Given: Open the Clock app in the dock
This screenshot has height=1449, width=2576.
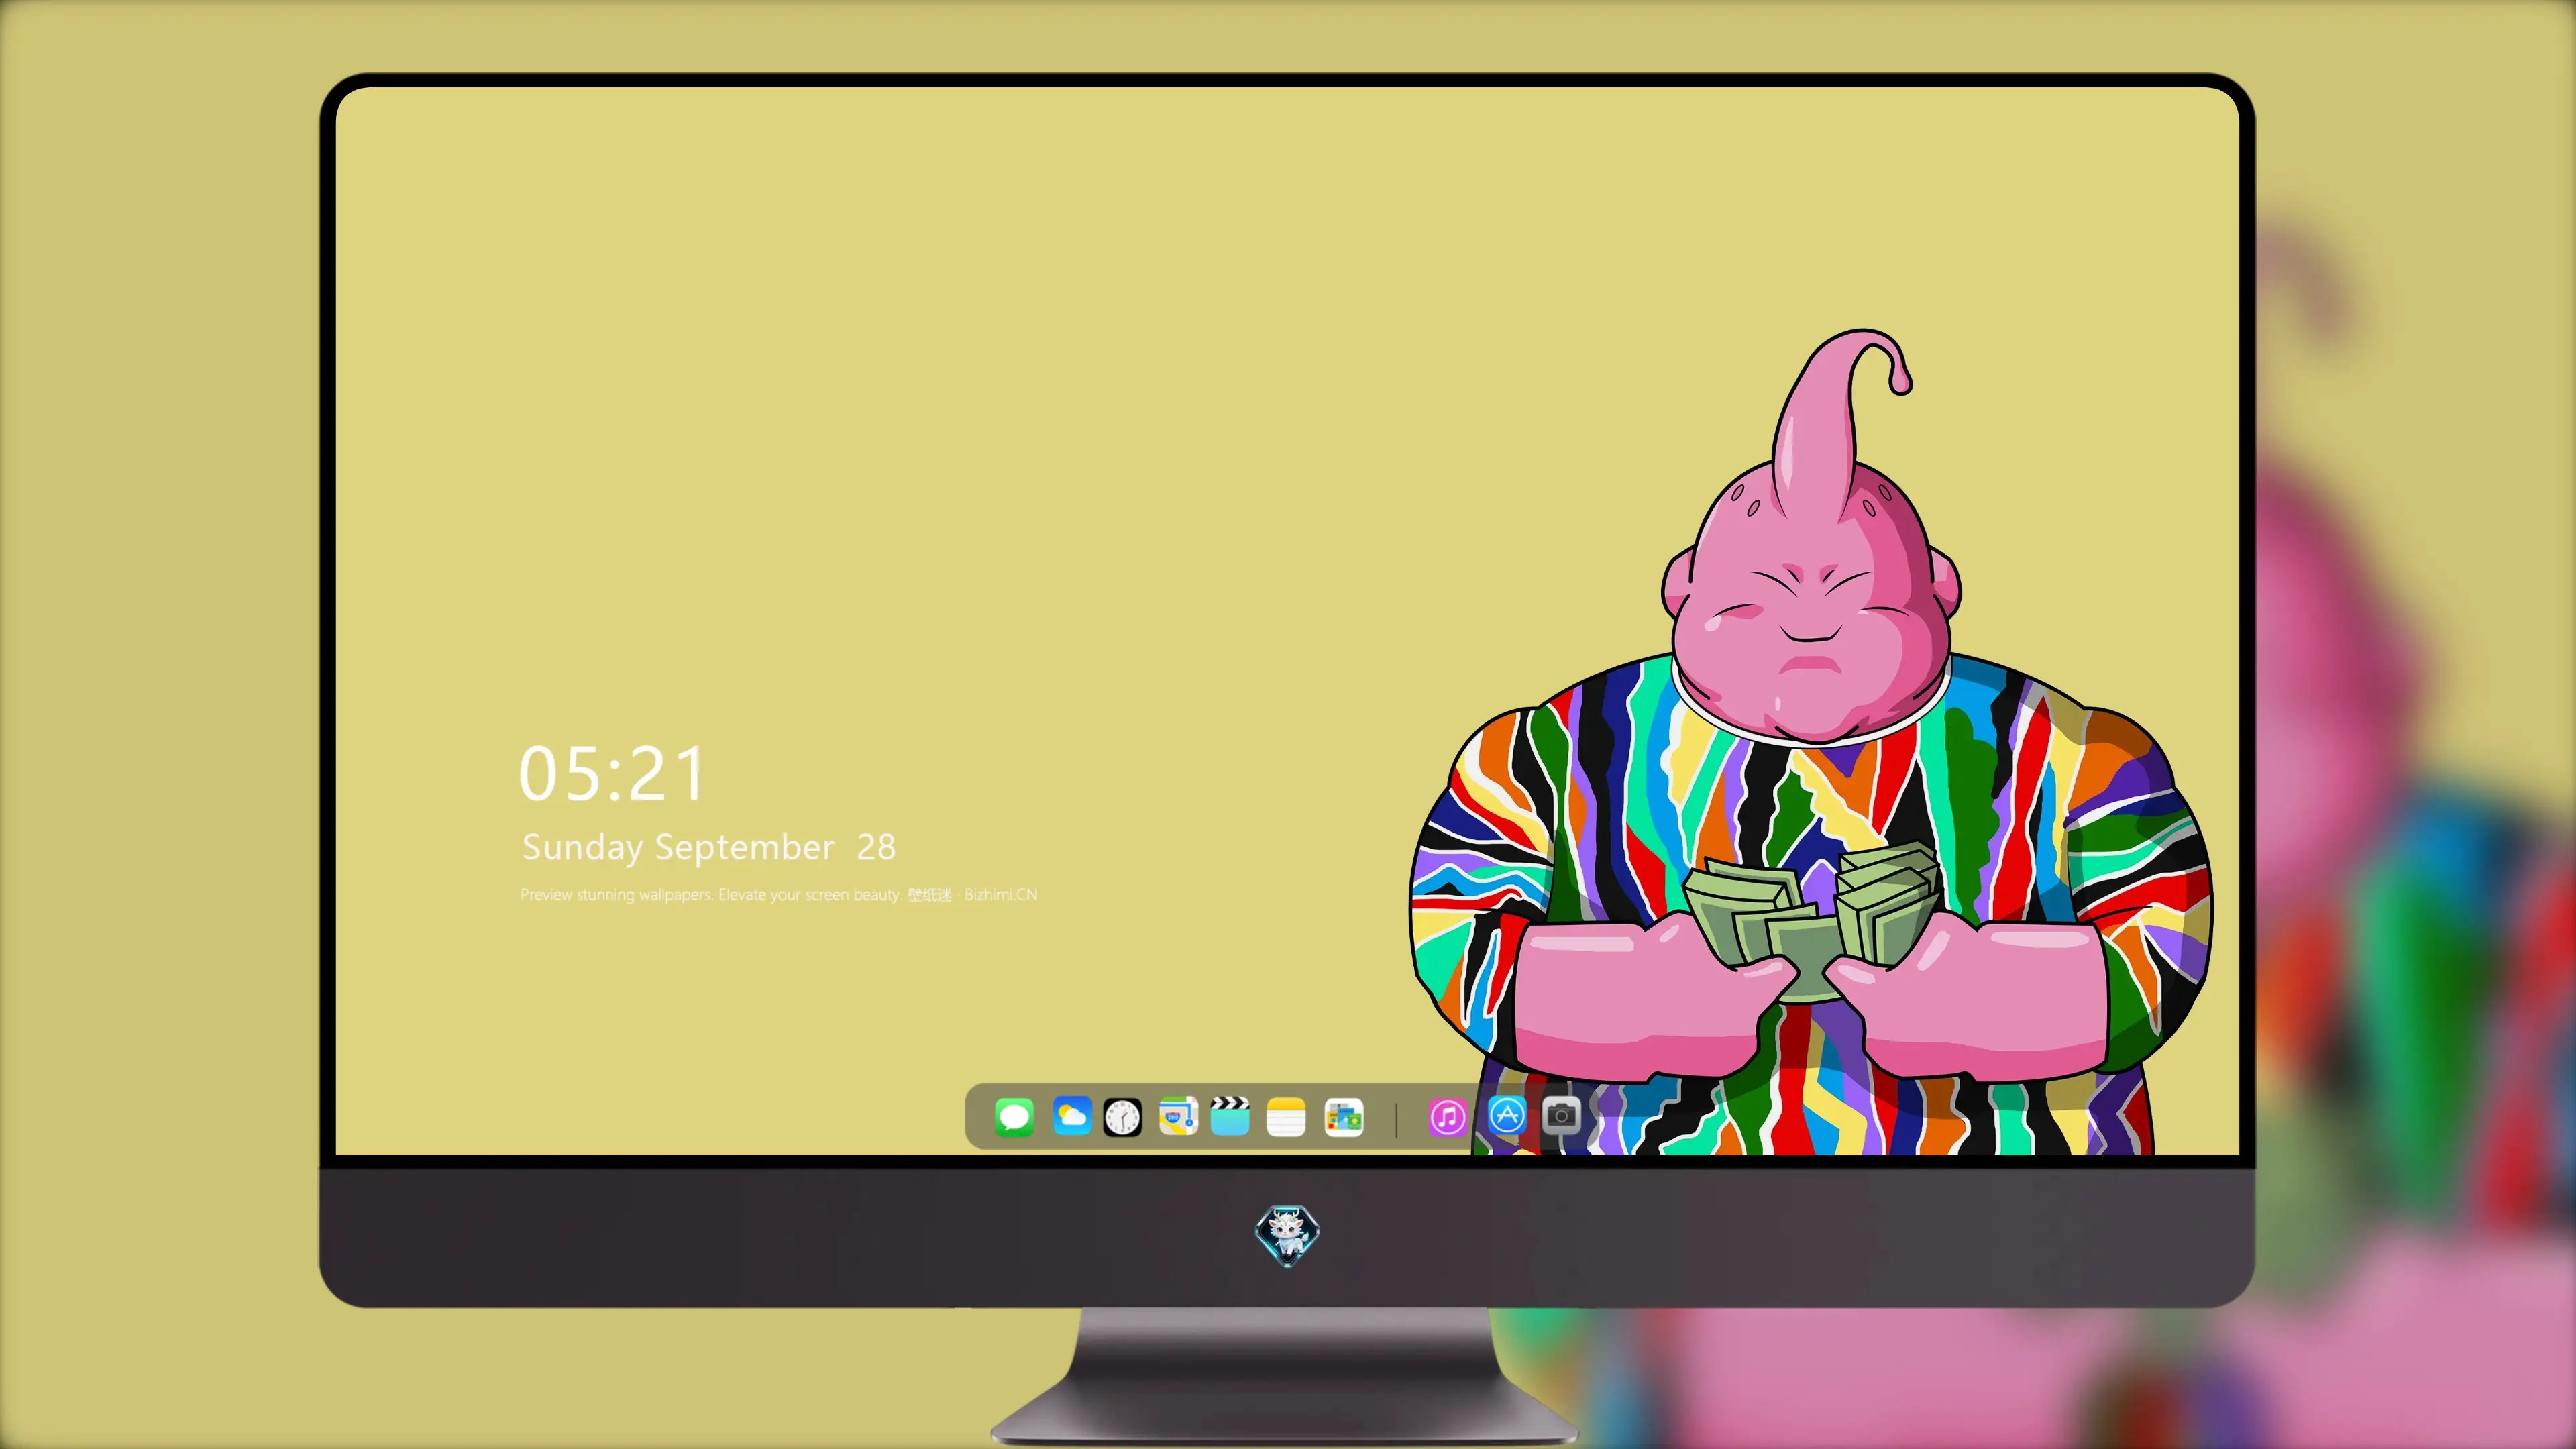Looking at the screenshot, I should pos(1122,1117).
